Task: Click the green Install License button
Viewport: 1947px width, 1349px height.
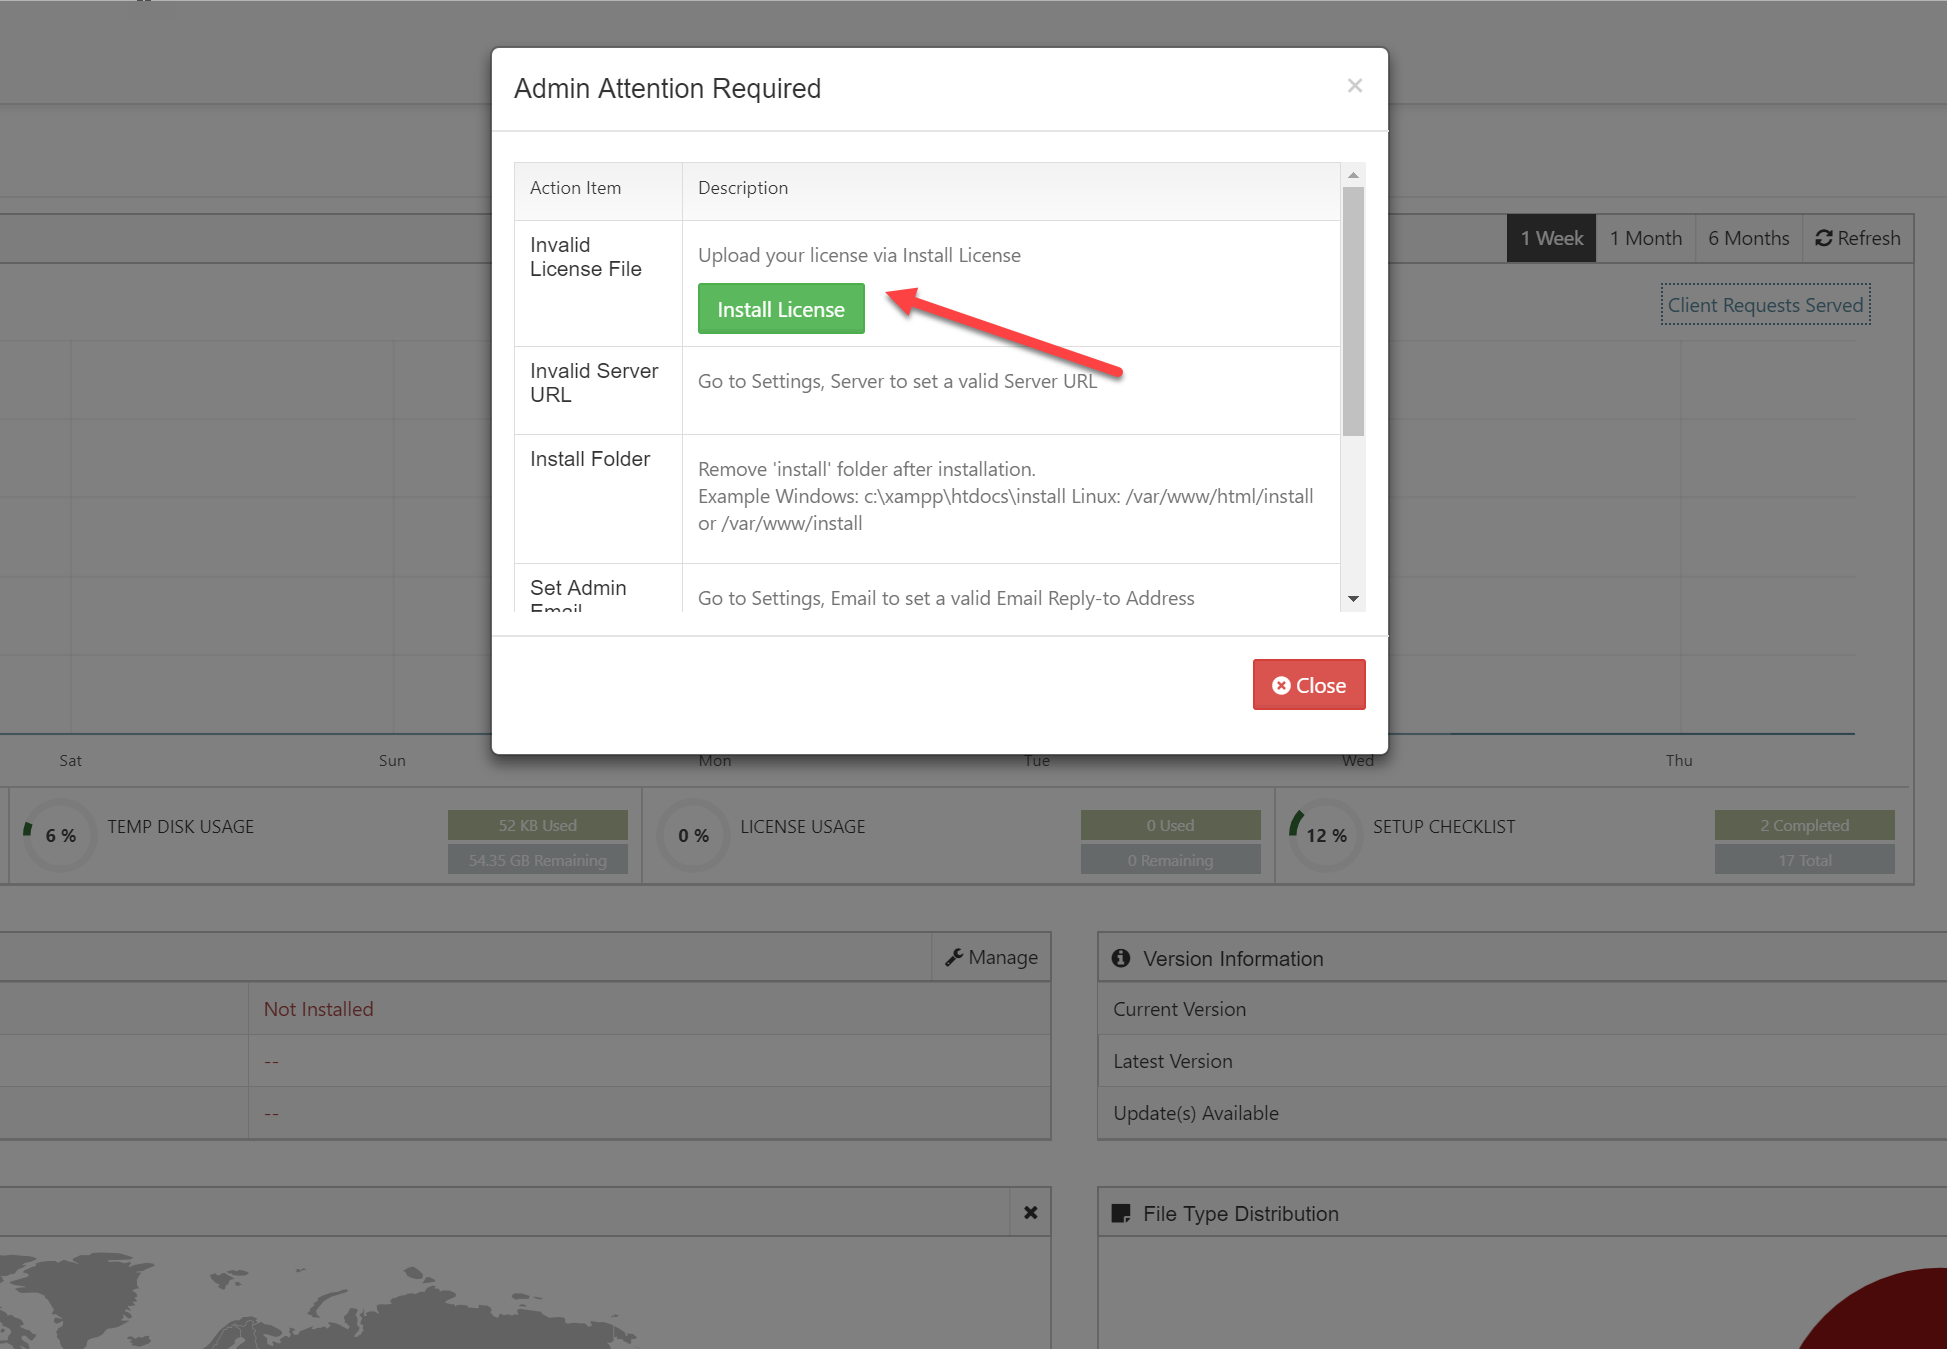Action: (x=780, y=309)
